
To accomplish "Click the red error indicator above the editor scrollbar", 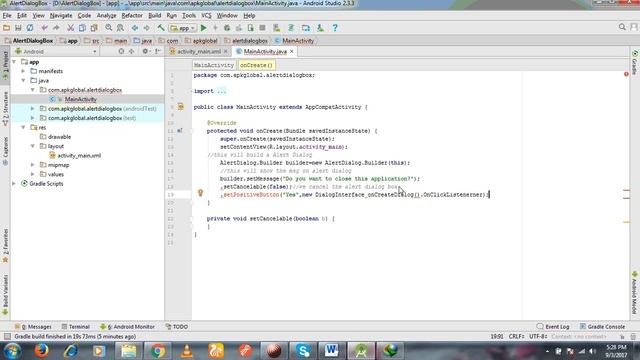I will (x=626, y=74).
